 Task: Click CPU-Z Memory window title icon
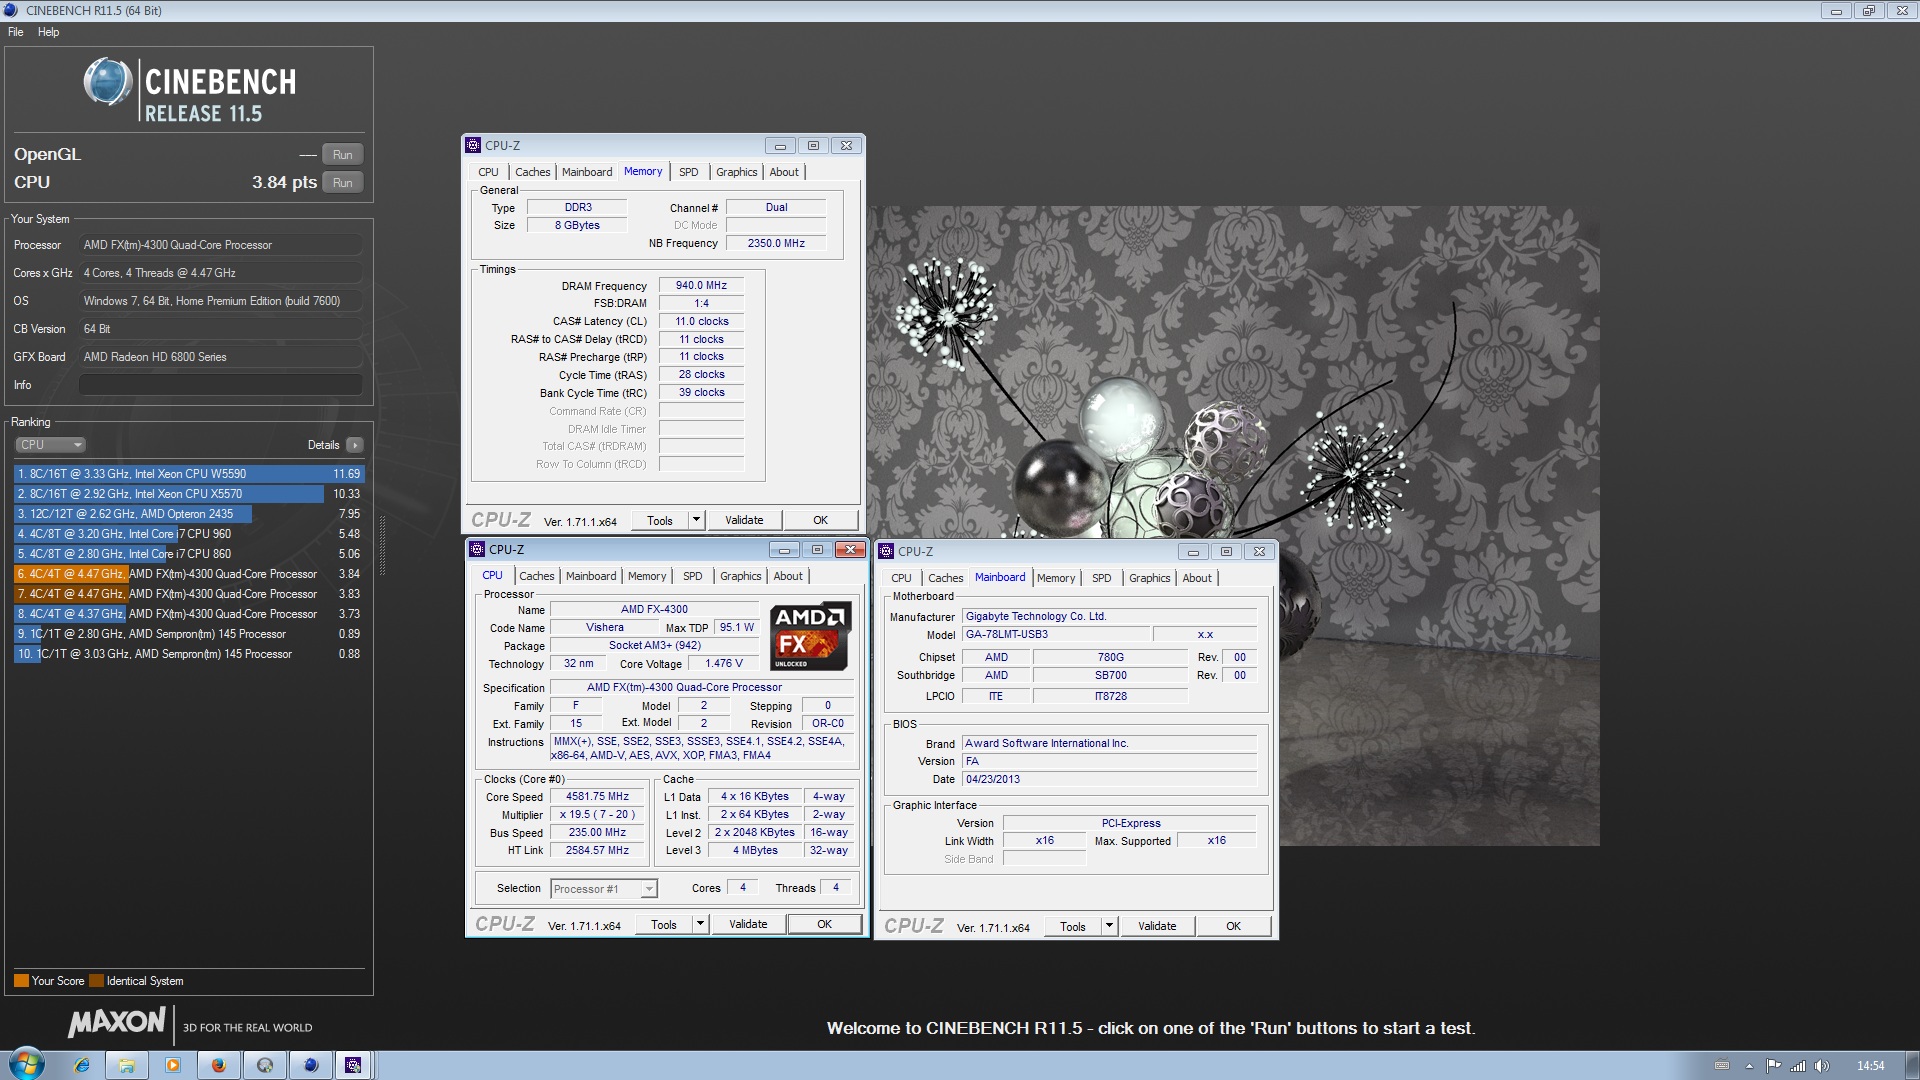click(474, 145)
